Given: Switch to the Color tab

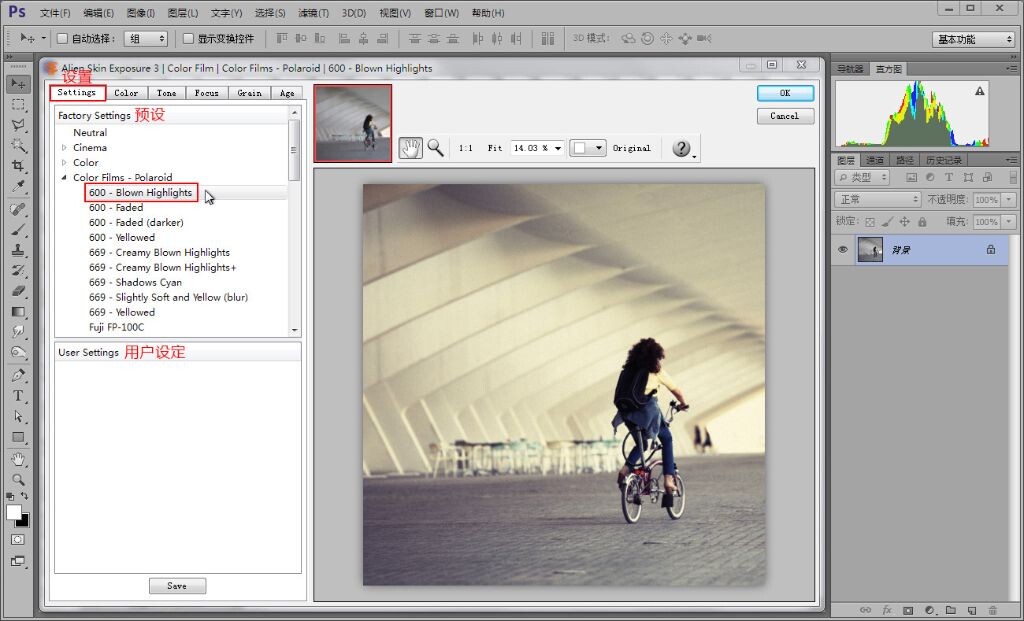Looking at the screenshot, I should [126, 93].
